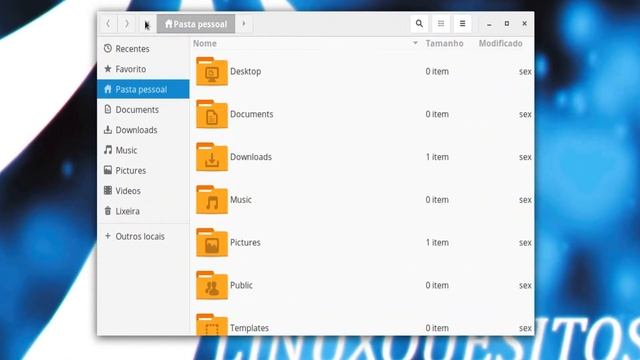The image size is (640, 360).
Task: Click the small arrow after Pasta pessoal path
Action: point(244,24)
